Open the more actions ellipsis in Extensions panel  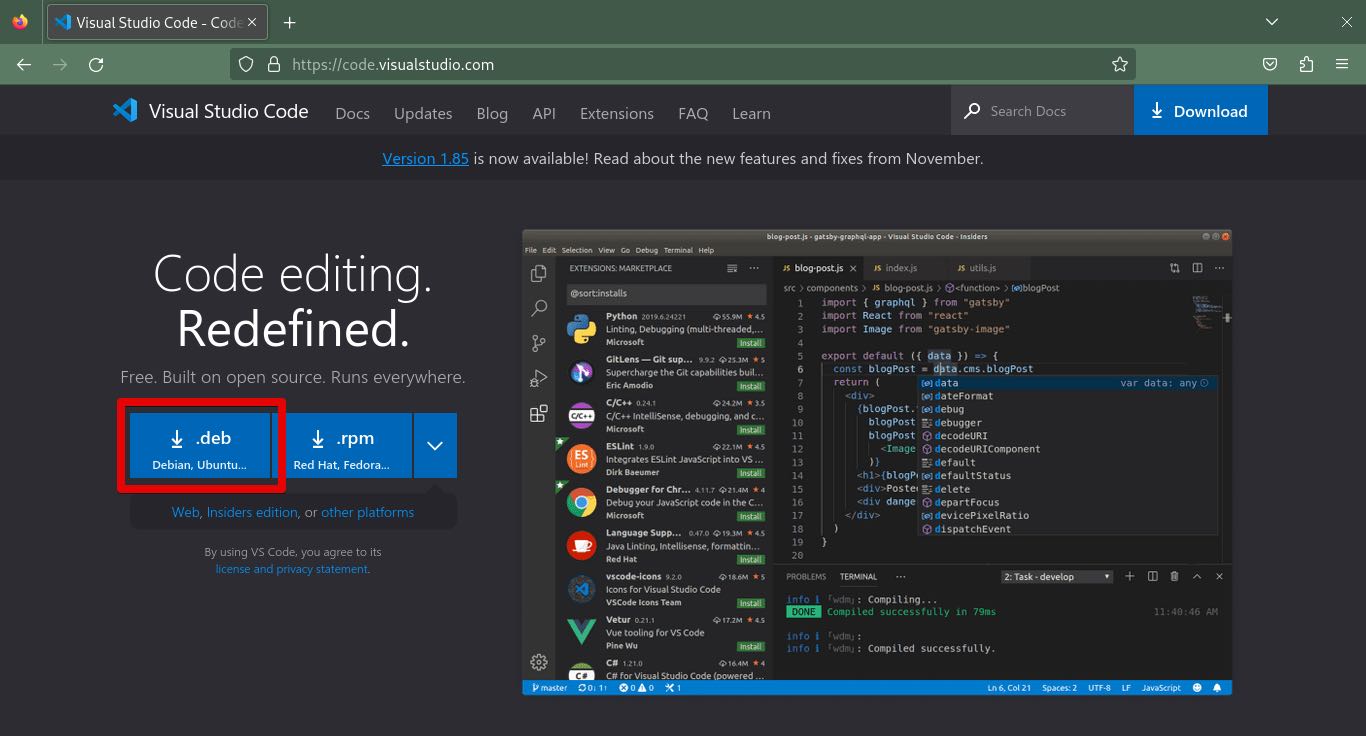[755, 268]
